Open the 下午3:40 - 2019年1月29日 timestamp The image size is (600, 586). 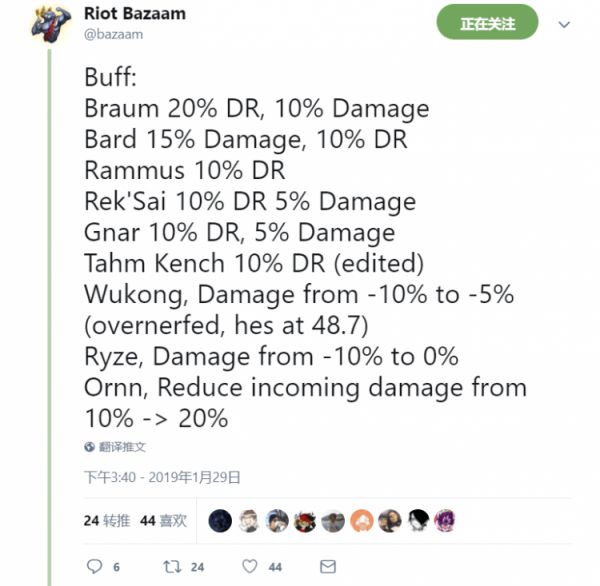pyautogui.click(x=162, y=477)
